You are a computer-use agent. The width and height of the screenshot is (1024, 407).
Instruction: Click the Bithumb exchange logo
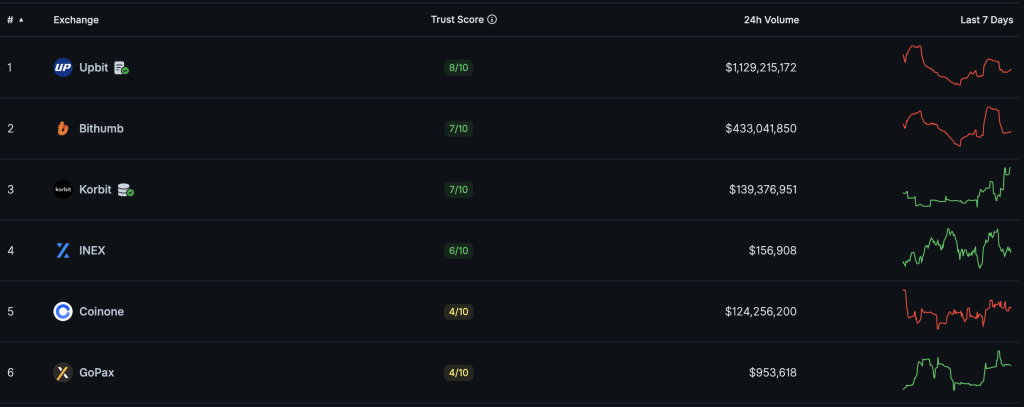[62, 129]
